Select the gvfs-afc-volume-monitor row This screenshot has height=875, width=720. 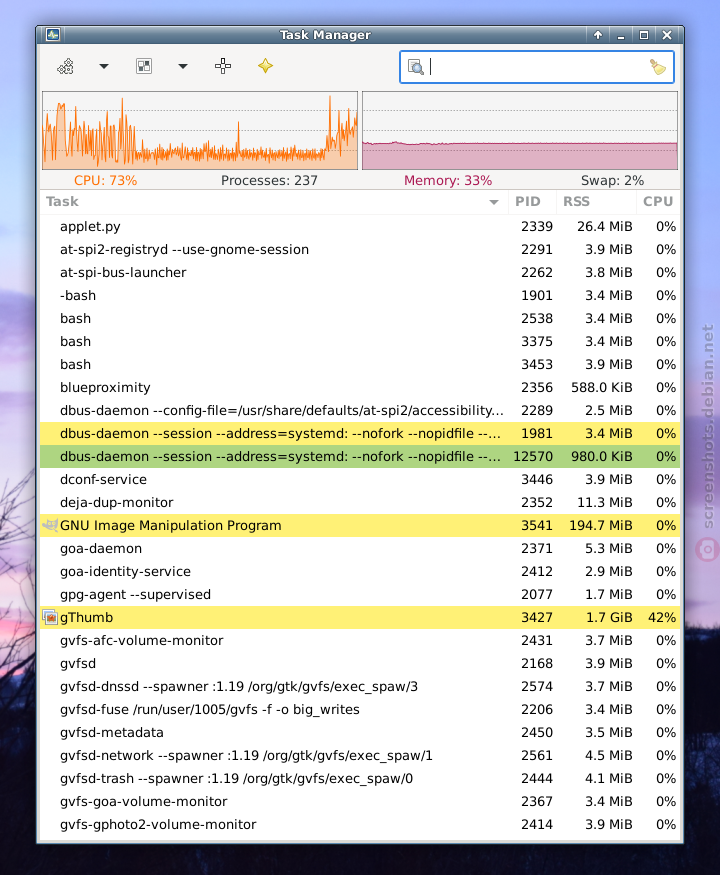360,640
